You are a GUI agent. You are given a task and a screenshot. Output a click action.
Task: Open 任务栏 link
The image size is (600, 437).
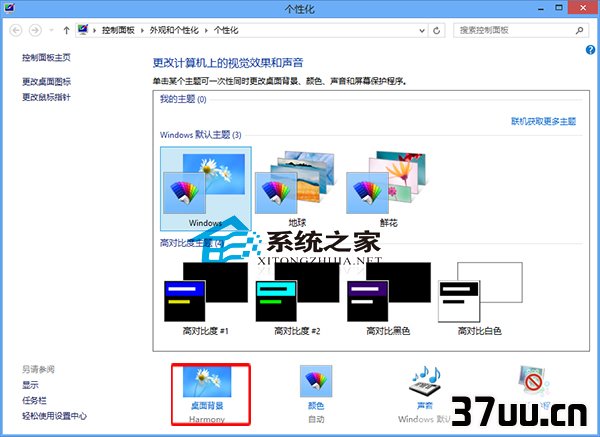[x=34, y=401]
